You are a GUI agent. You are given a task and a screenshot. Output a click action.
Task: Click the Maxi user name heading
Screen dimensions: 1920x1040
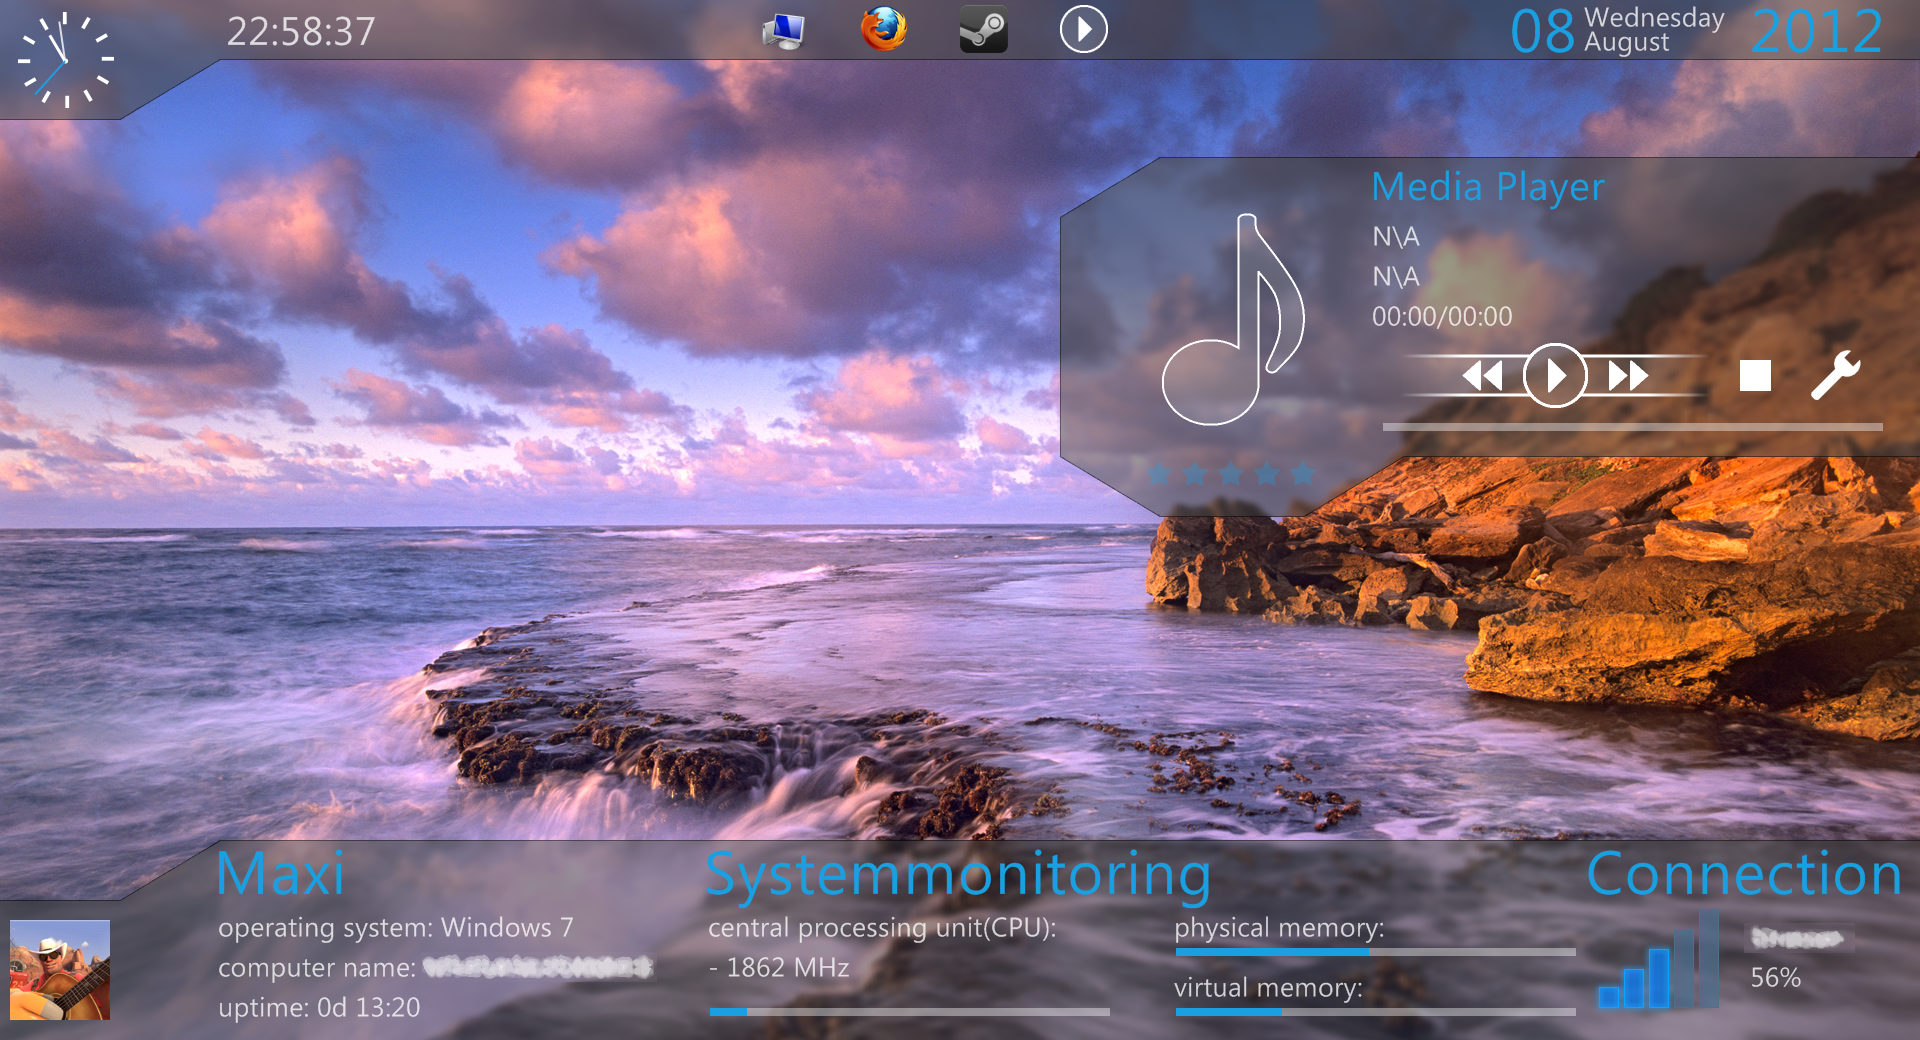280,874
